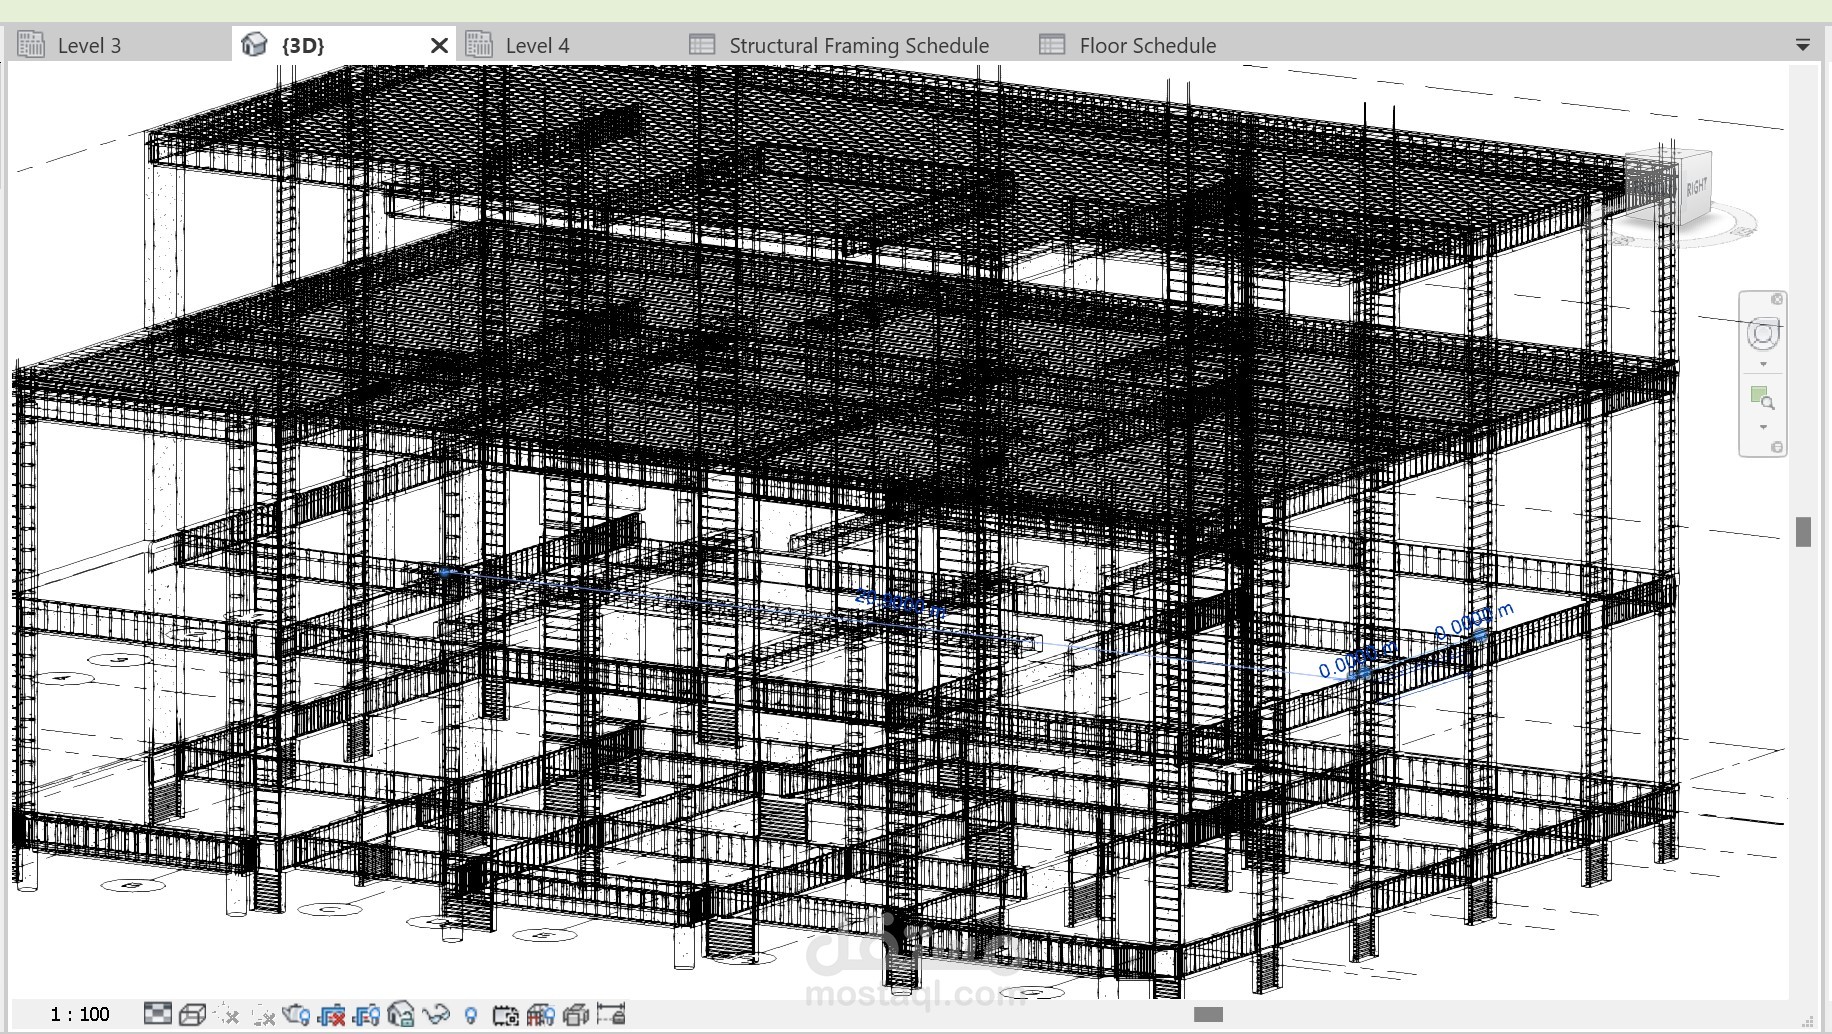Click the horizontal scrollbar thumb
This screenshot has height=1034, width=1832.
point(1209,1014)
